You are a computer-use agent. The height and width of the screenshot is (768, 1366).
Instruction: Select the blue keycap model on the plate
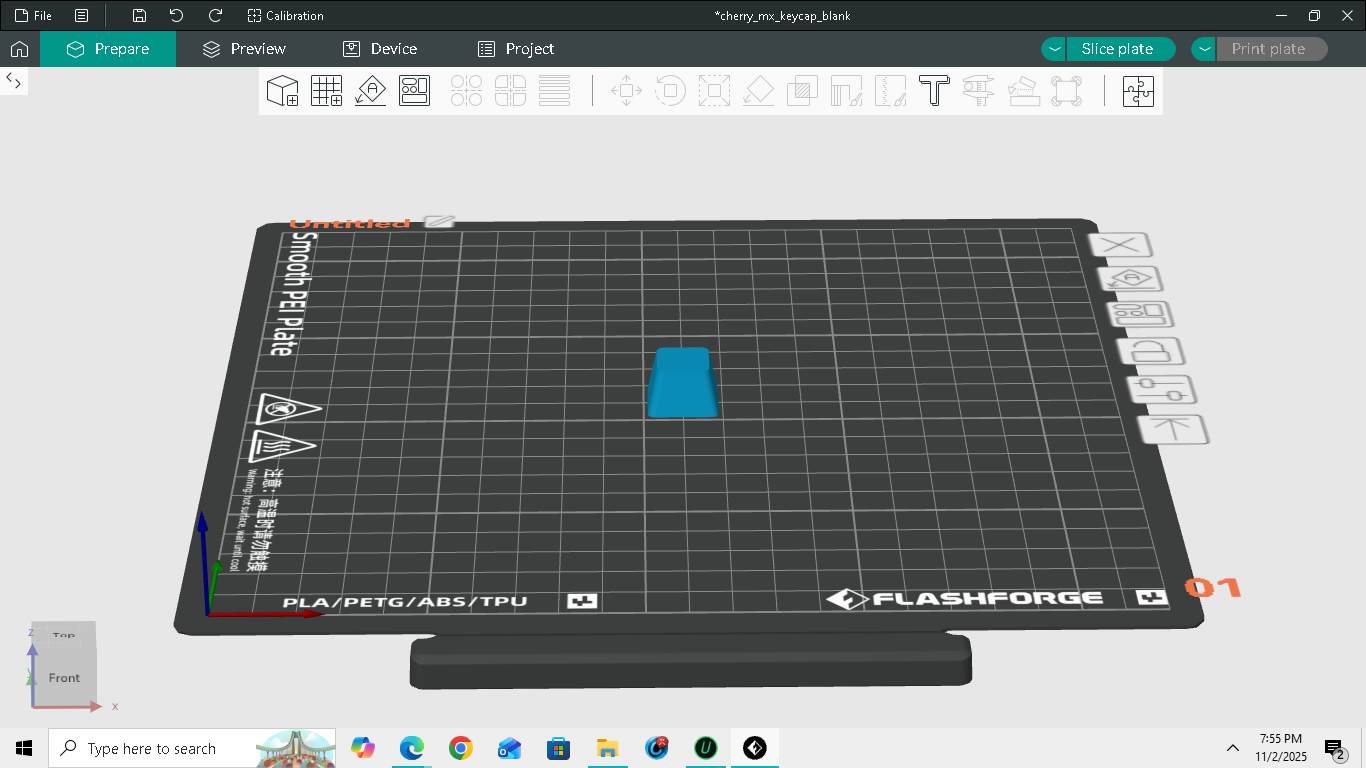click(684, 382)
